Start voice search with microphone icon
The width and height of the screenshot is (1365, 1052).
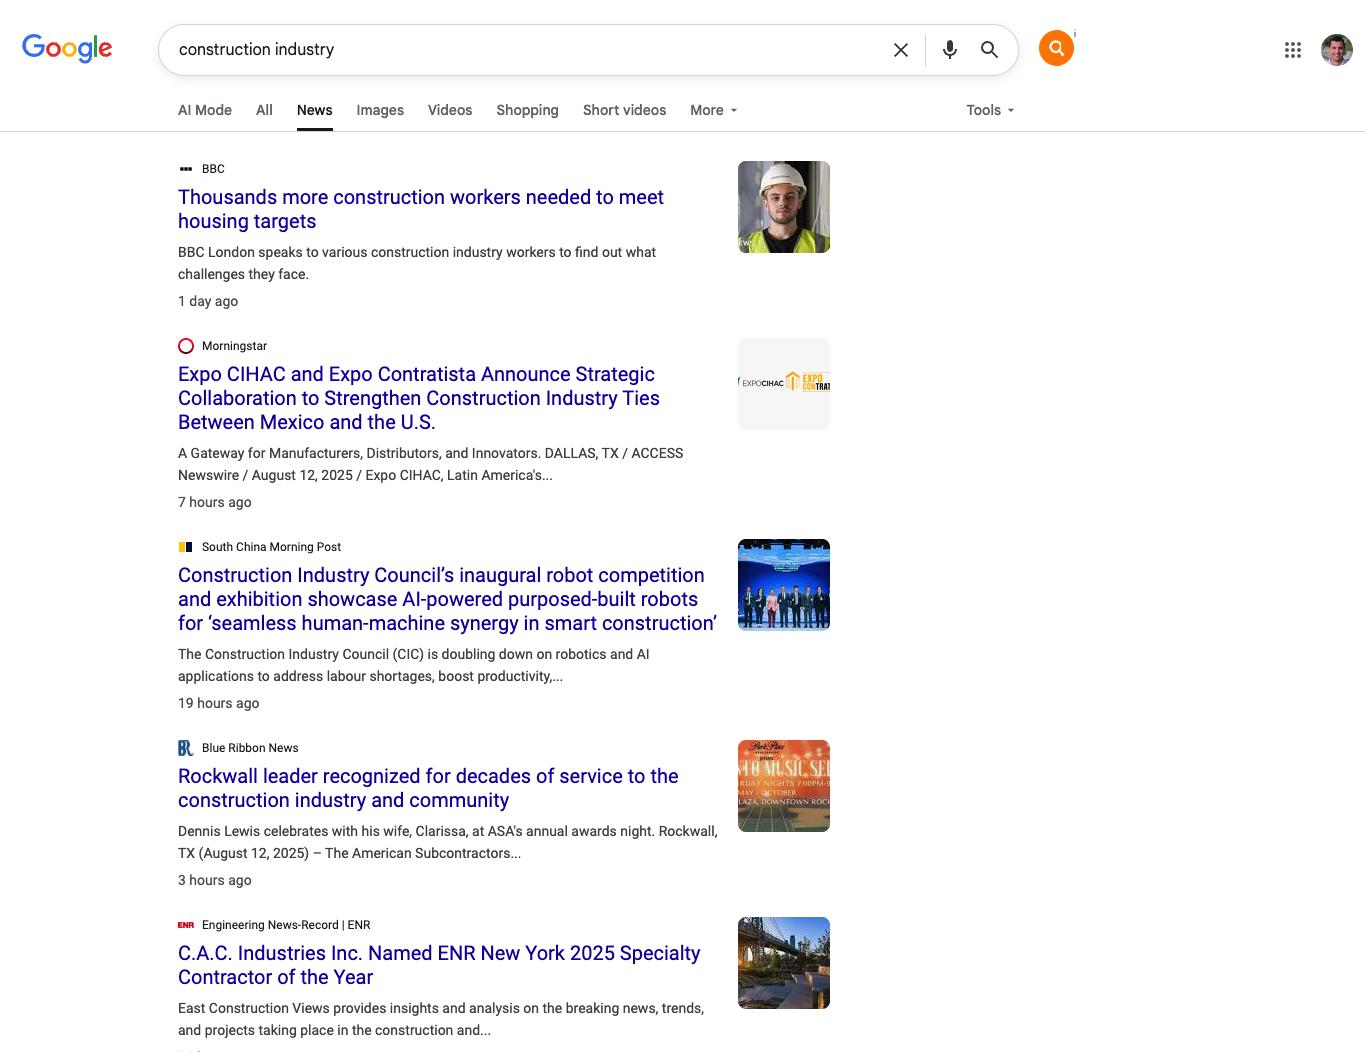[949, 50]
